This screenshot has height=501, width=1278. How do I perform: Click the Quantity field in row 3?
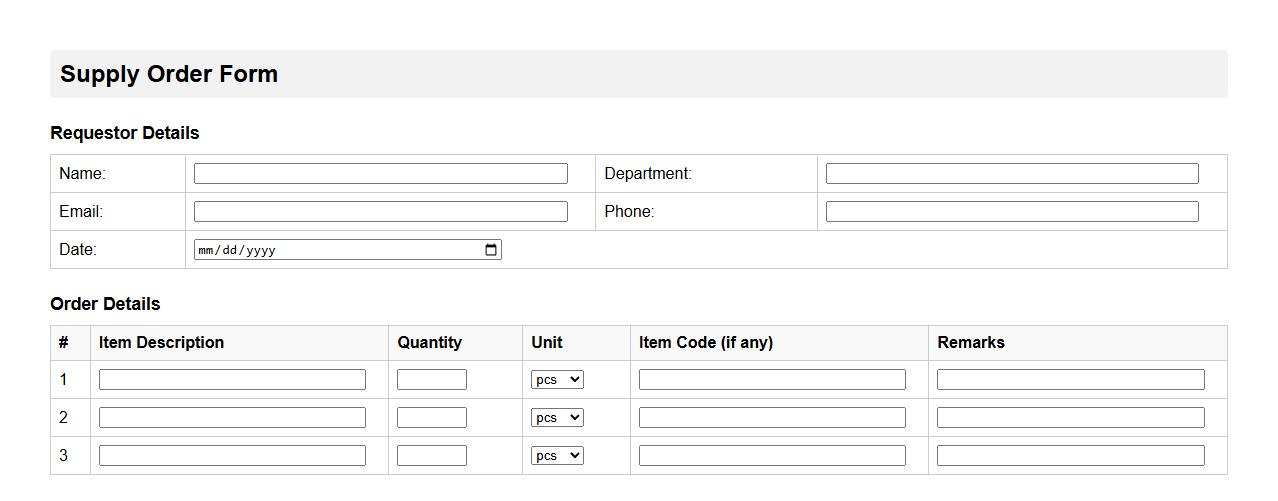click(432, 456)
